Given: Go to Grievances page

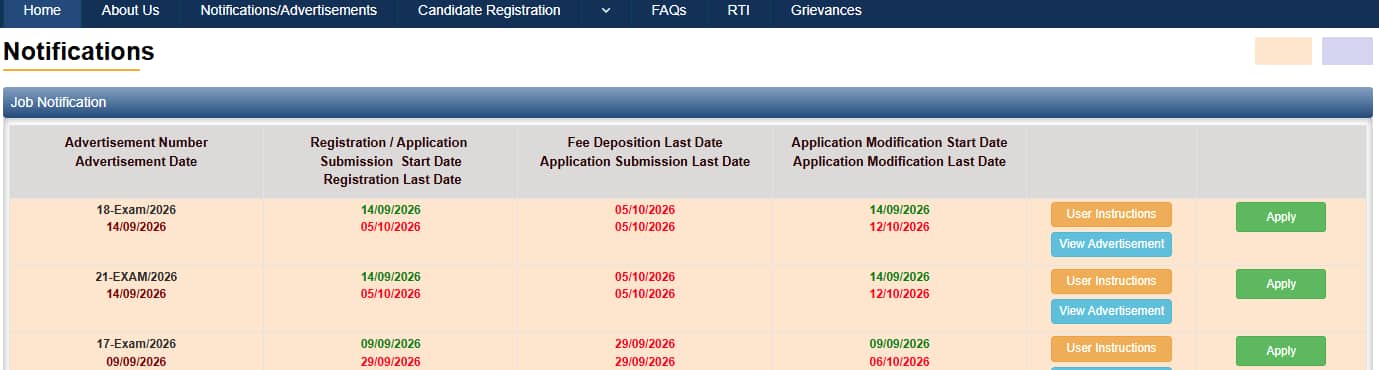Looking at the screenshot, I should click(825, 11).
